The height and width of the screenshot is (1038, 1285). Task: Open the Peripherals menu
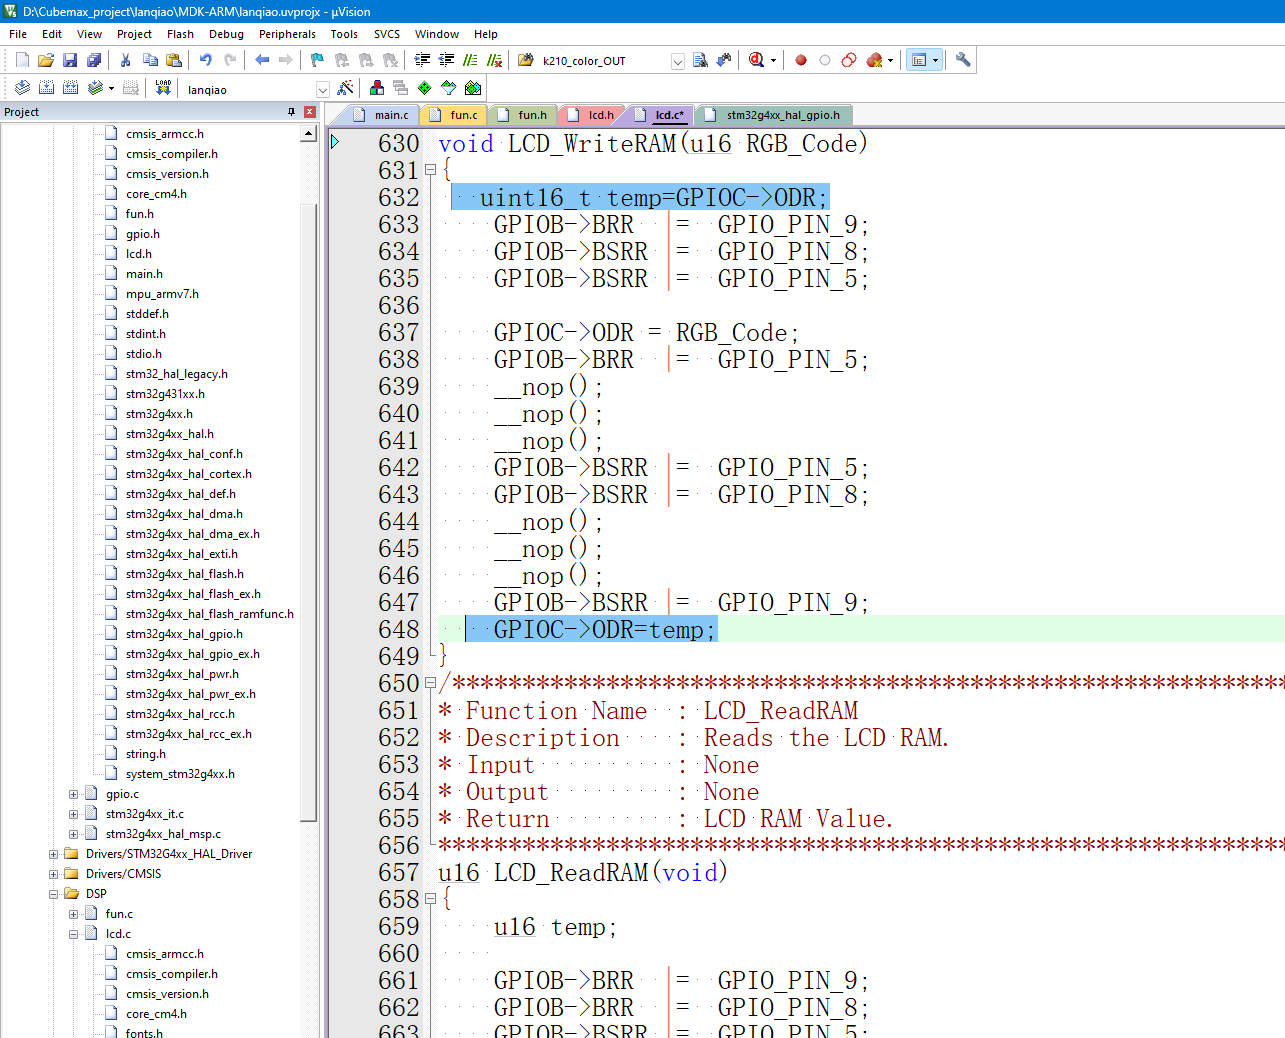pos(287,34)
